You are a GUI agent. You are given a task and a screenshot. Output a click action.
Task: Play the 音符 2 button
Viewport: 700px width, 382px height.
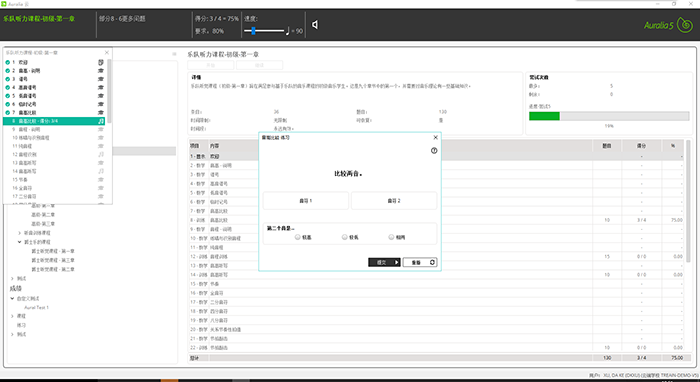tap(394, 201)
